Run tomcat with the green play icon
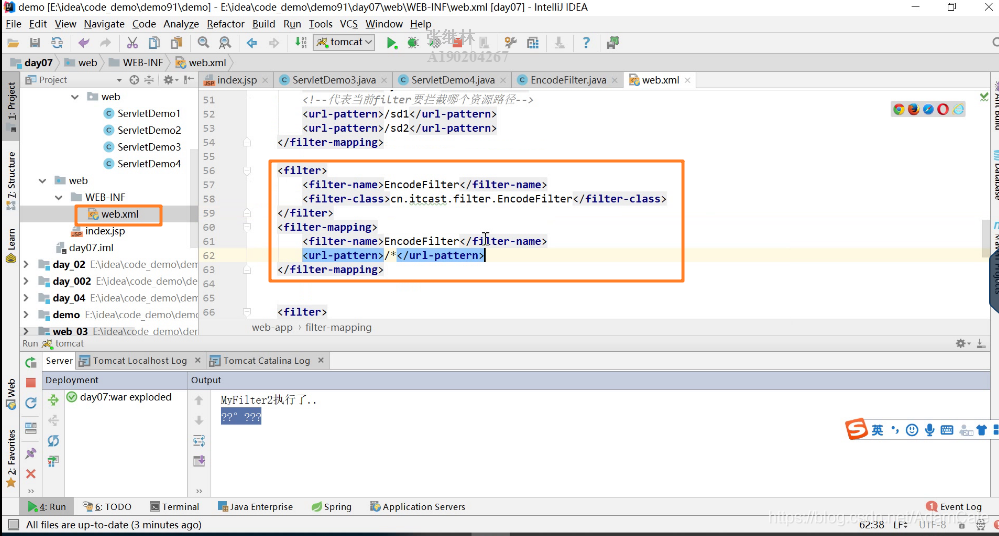The image size is (999, 536). click(x=391, y=43)
